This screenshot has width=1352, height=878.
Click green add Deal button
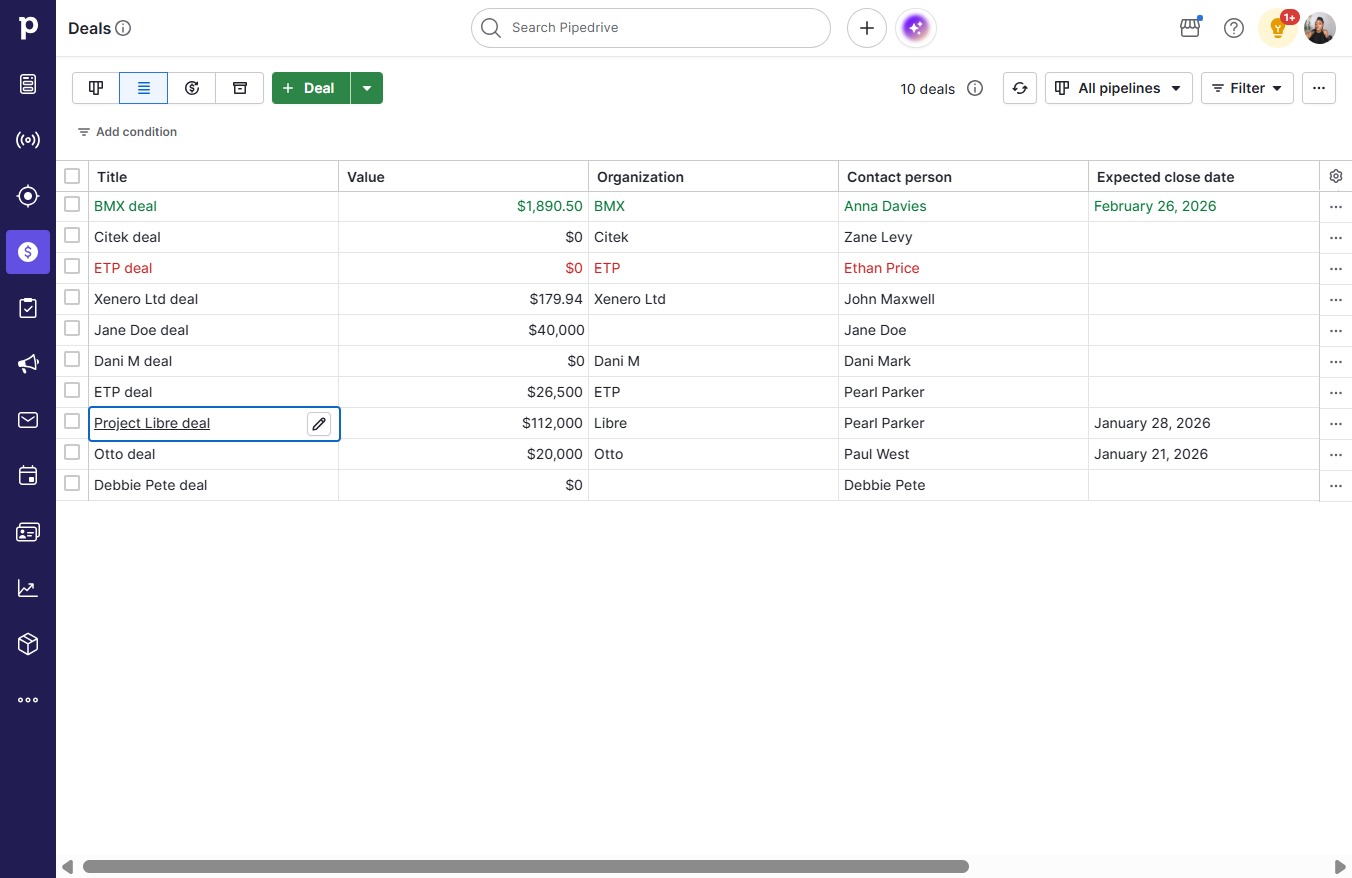click(x=311, y=88)
